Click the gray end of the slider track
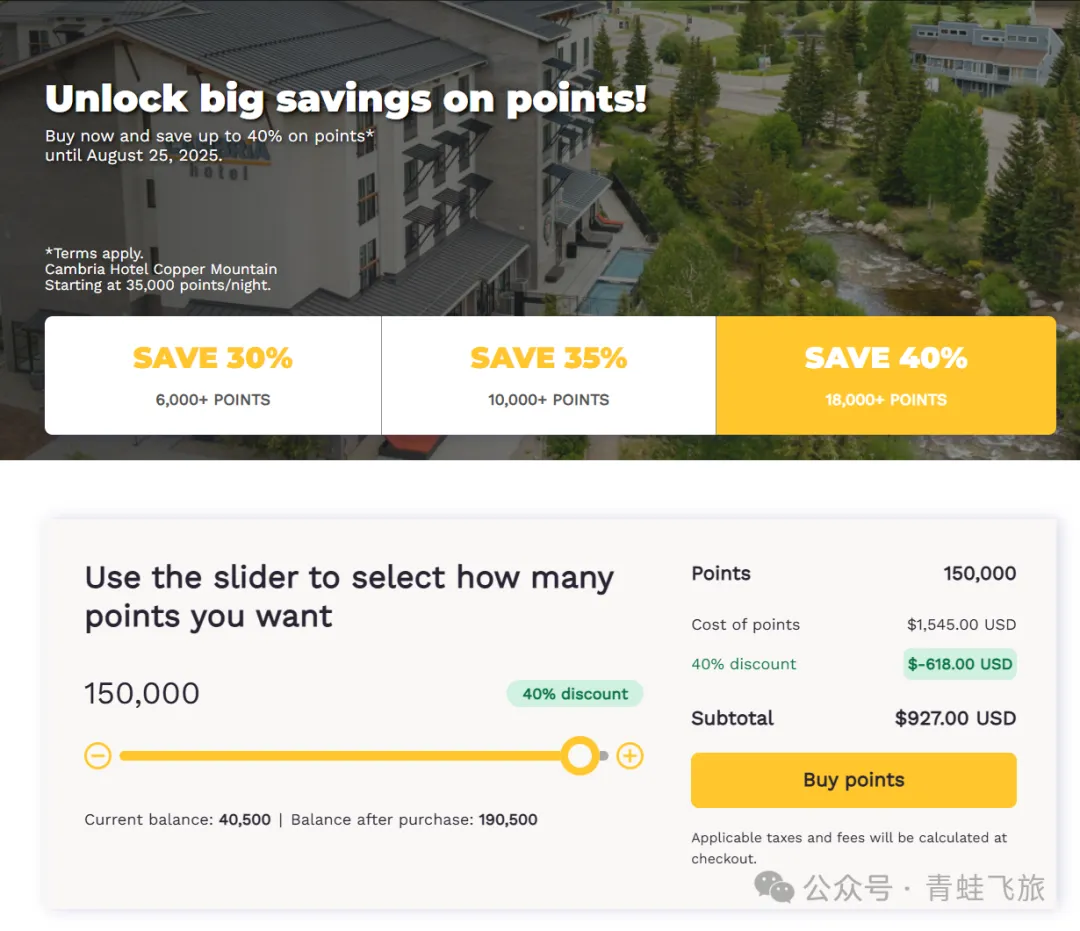The height and width of the screenshot is (931, 1080). click(x=604, y=756)
